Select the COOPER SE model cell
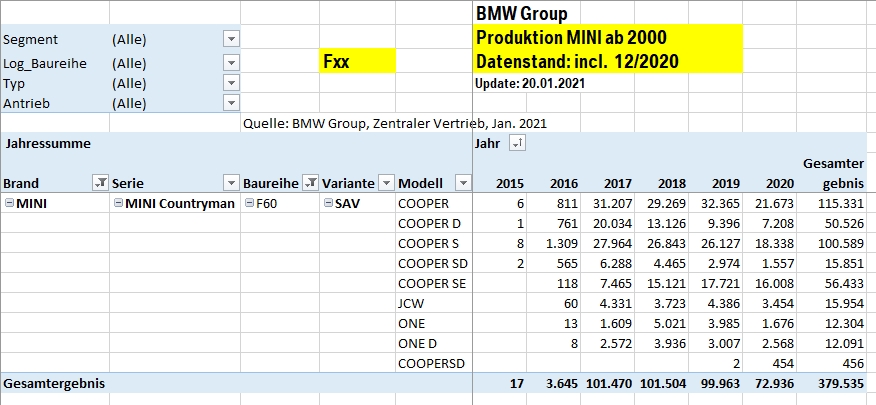Image resolution: width=876 pixels, height=405 pixels. pos(433,283)
